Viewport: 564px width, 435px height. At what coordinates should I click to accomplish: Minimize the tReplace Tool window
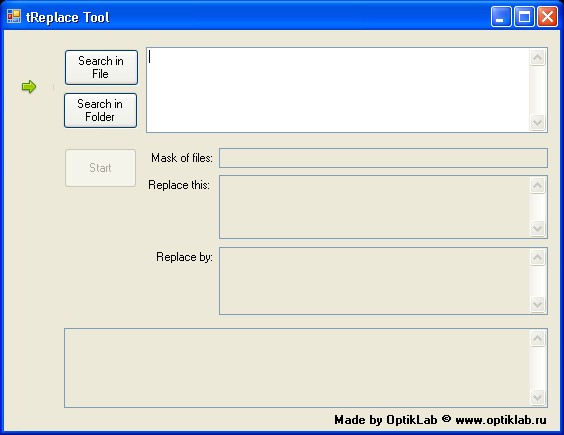[501, 17]
